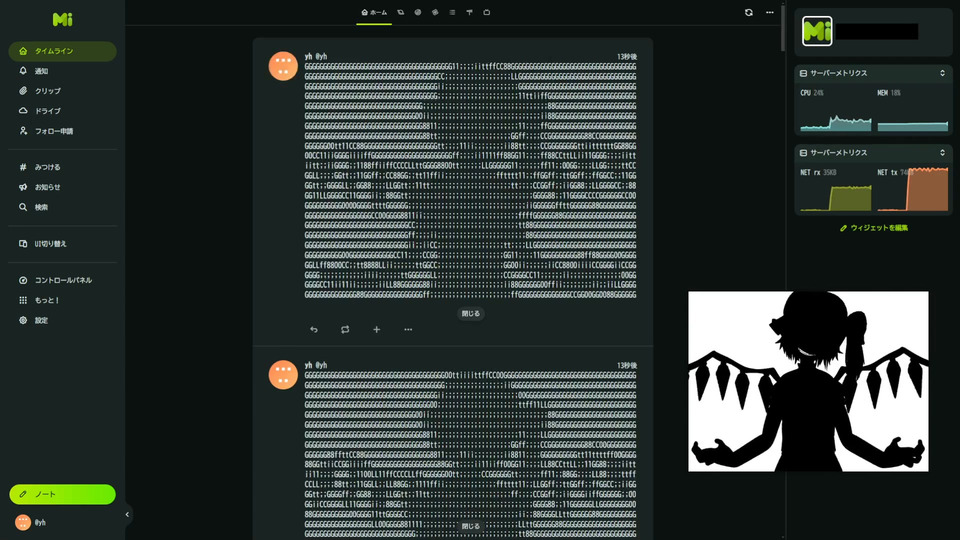Click the instance icon widget

coord(817,31)
